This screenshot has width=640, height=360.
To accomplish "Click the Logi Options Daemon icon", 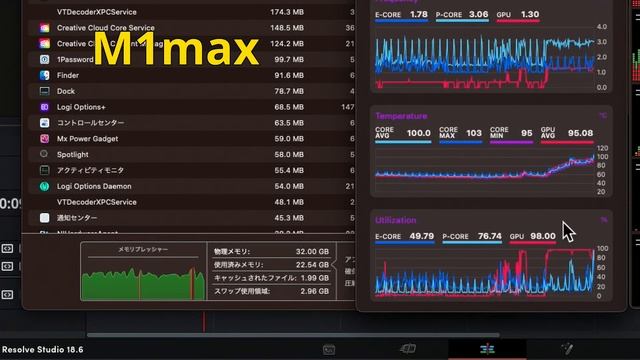I will (x=44, y=186).
